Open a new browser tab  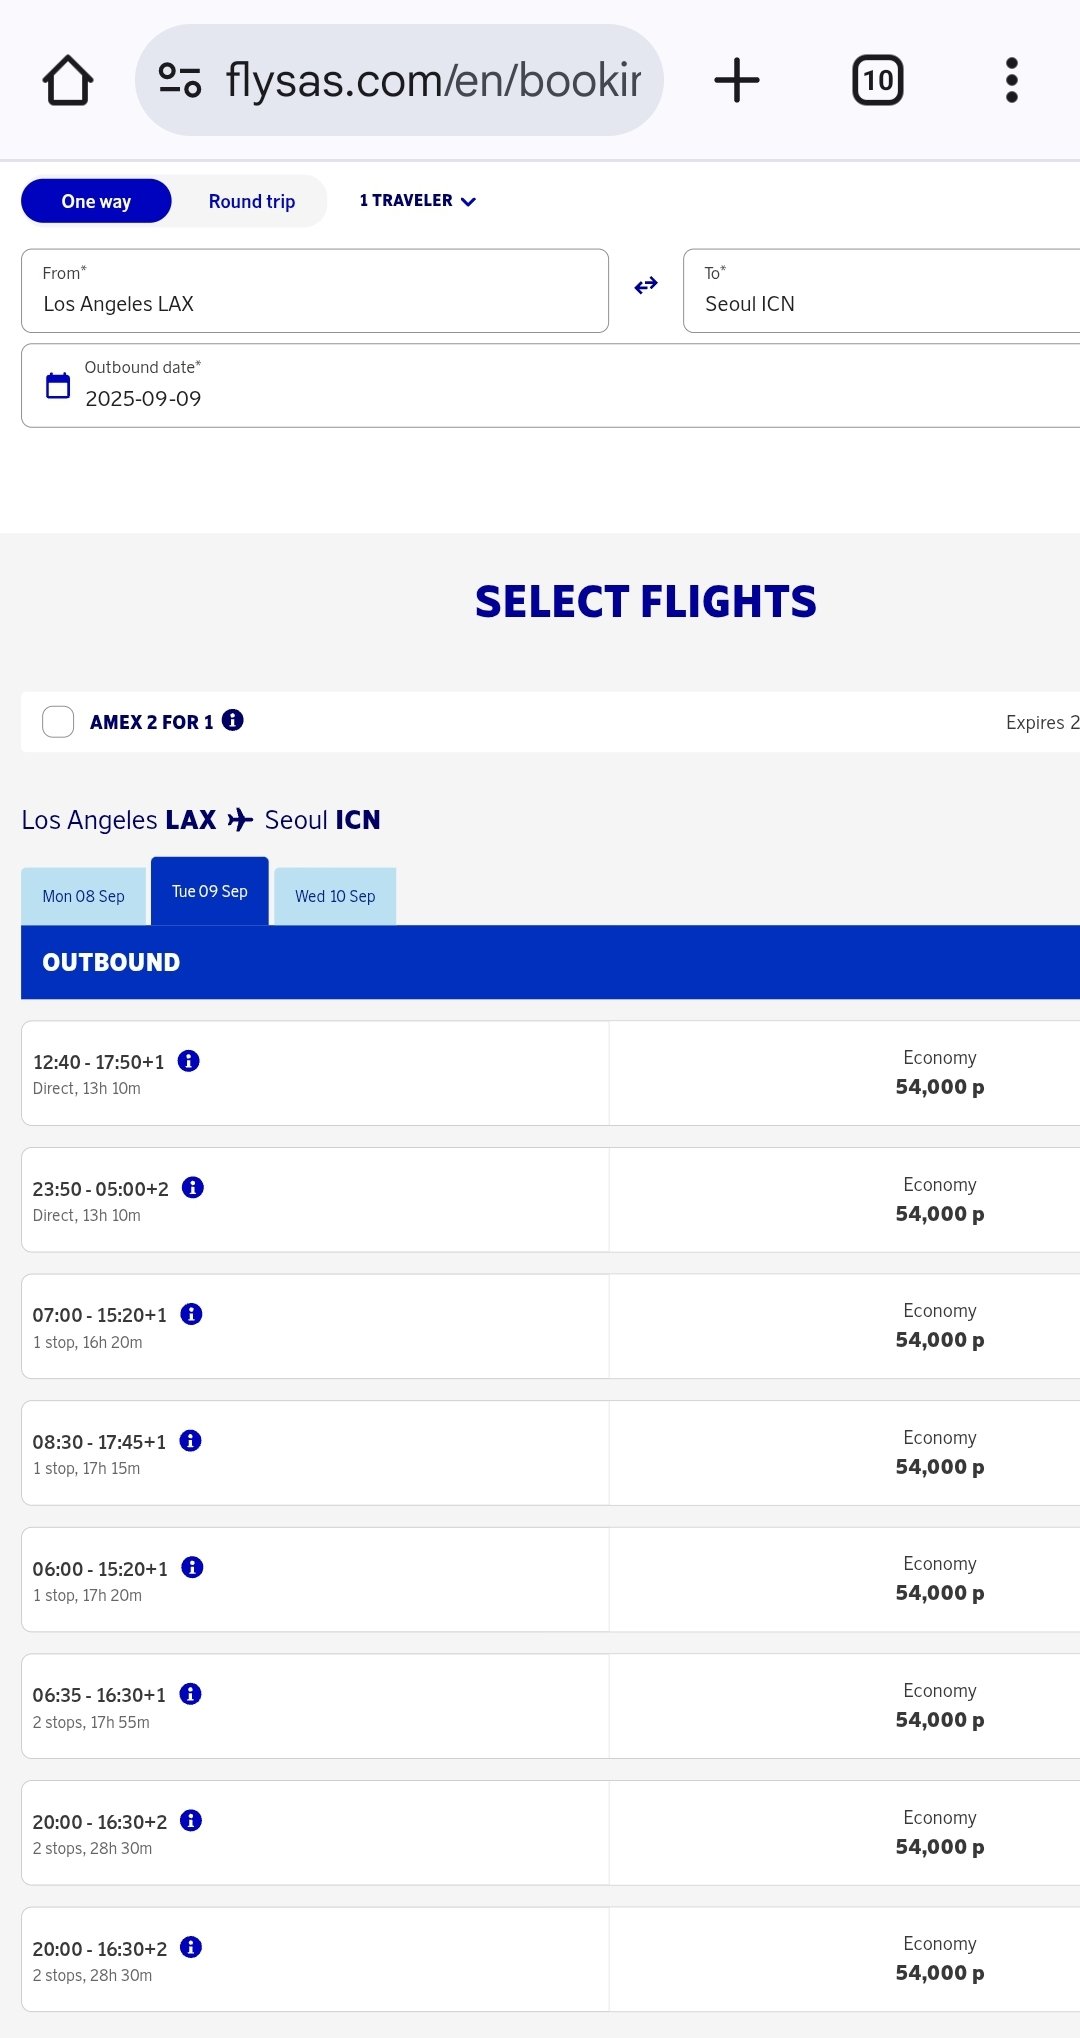point(737,80)
